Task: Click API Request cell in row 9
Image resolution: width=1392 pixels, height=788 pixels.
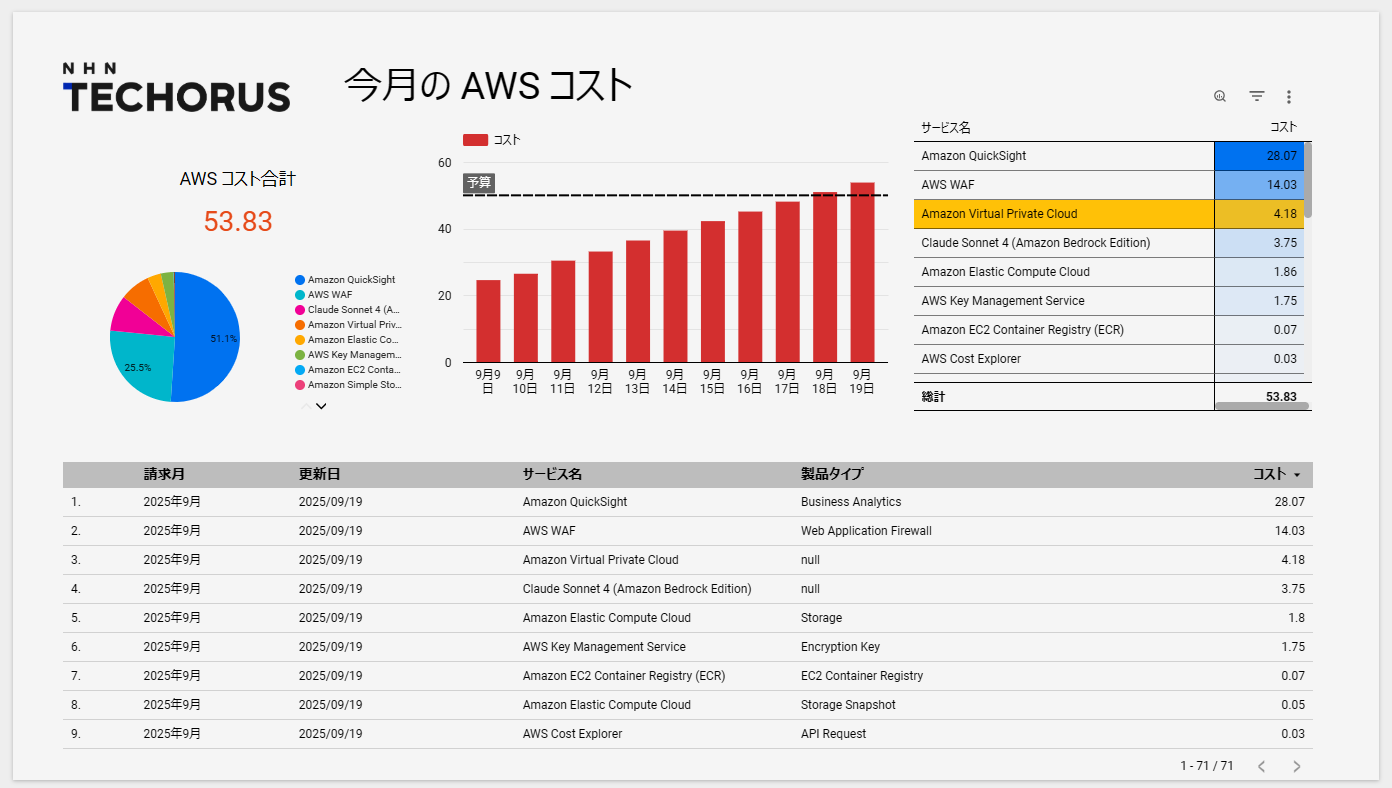Action: point(834,734)
